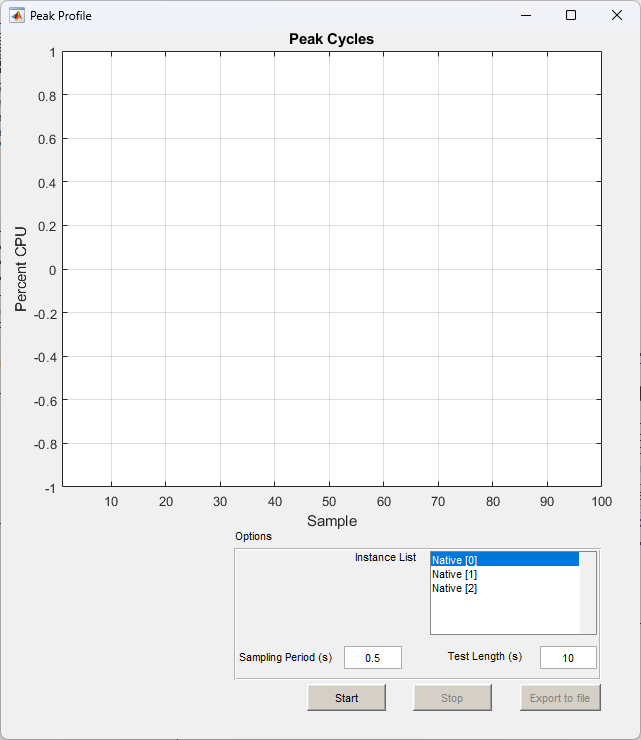Minimize the Peak Profile window
Viewport: 641px width, 740px height.
525,15
